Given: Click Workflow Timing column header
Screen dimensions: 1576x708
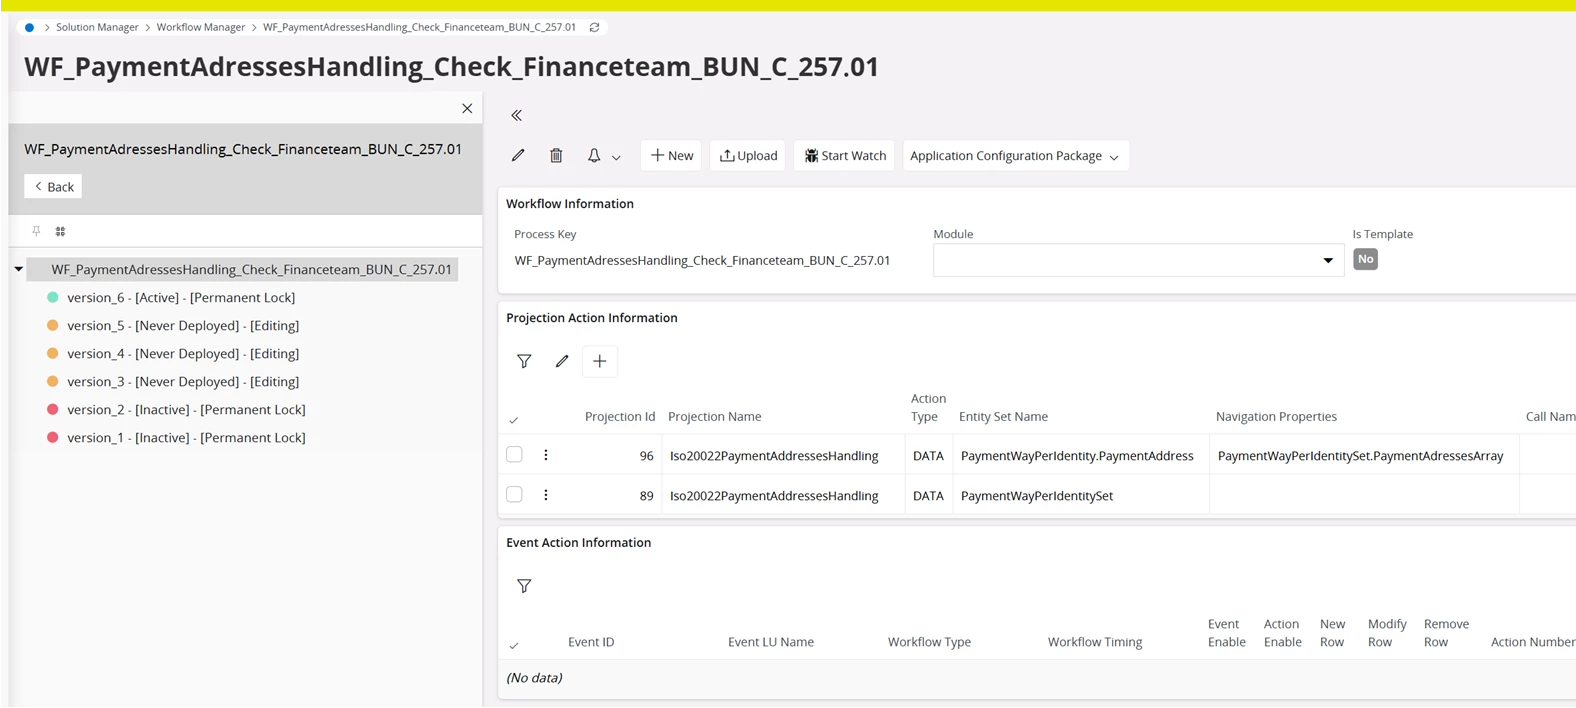Looking at the screenshot, I should pyautogui.click(x=1095, y=642).
